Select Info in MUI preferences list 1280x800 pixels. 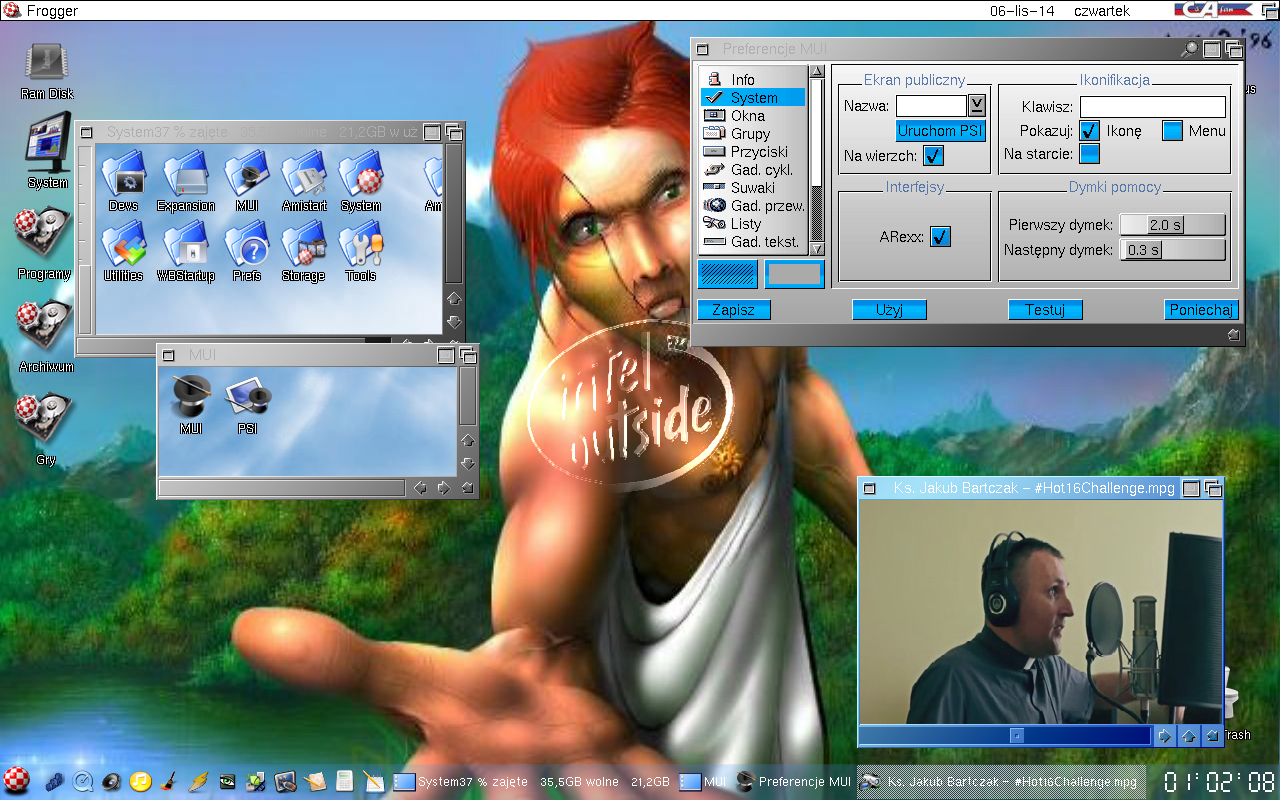[754, 79]
